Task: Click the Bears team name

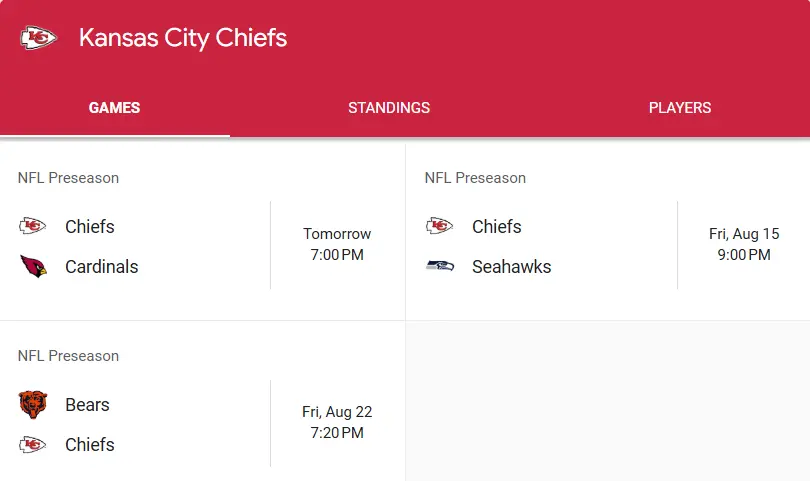Action: click(x=87, y=405)
